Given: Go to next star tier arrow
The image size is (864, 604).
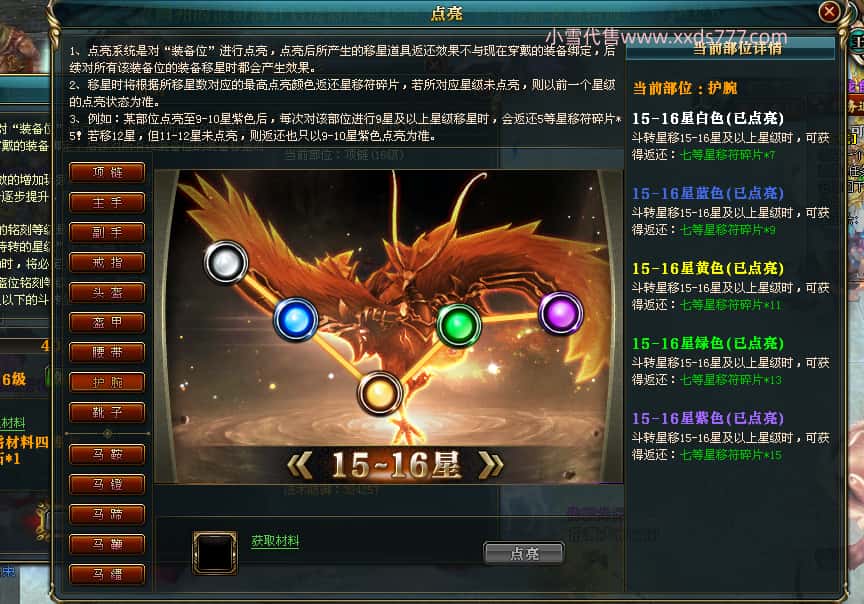Looking at the screenshot, I should click(490, 465).
